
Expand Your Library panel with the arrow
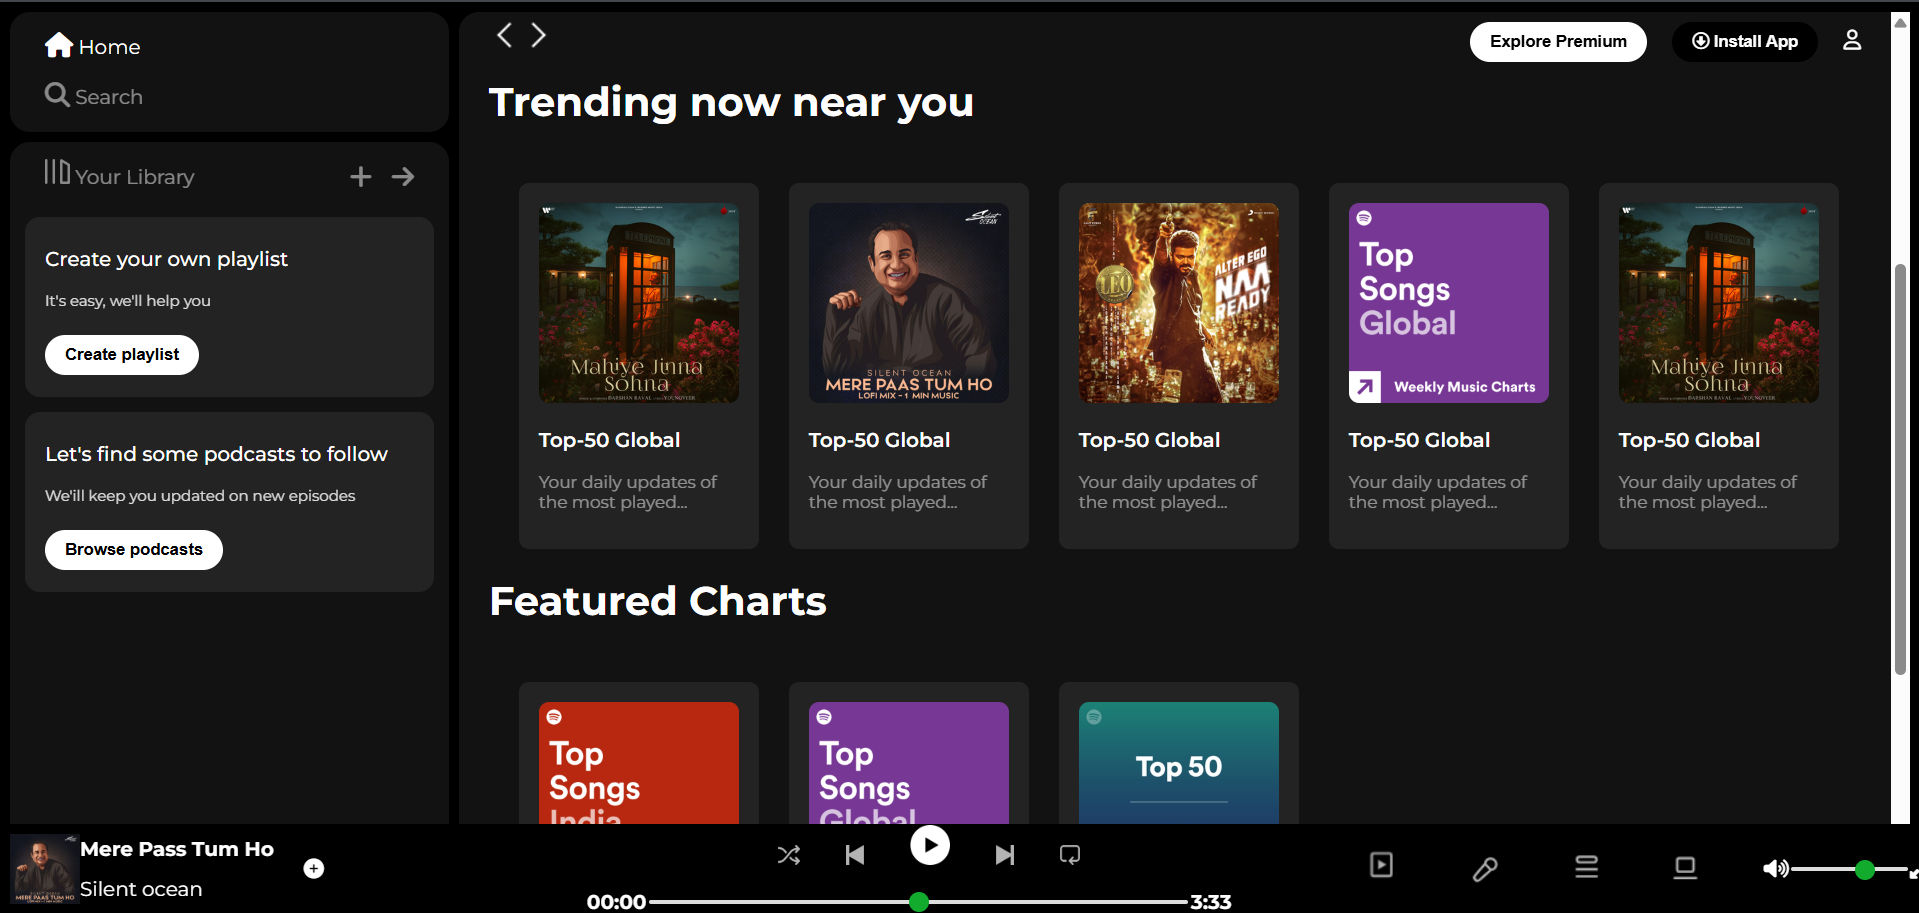point(402,176)
